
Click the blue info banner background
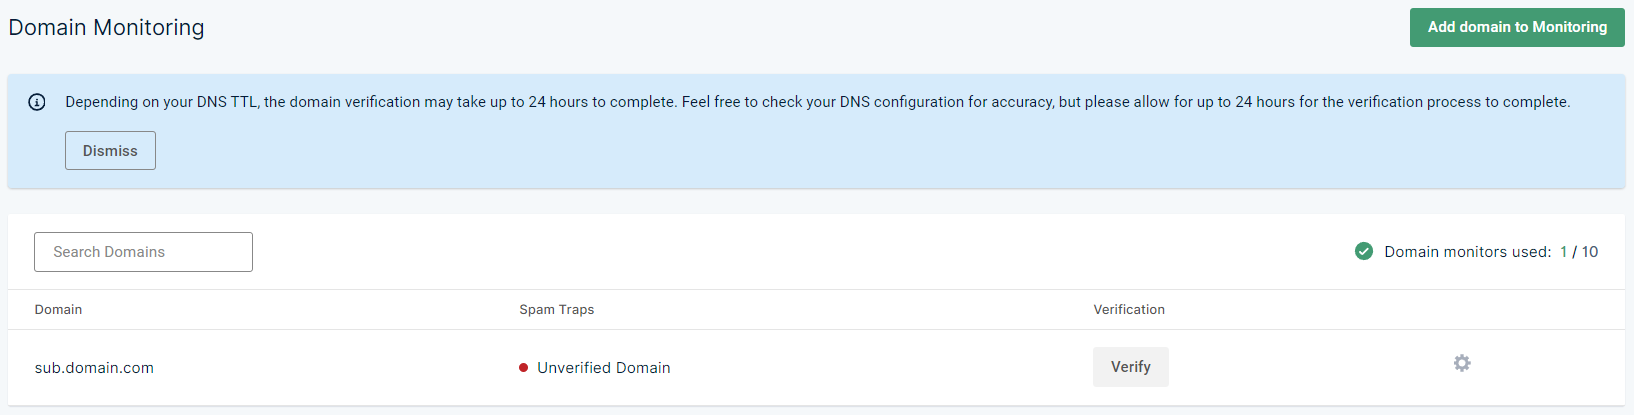point(816,131)
